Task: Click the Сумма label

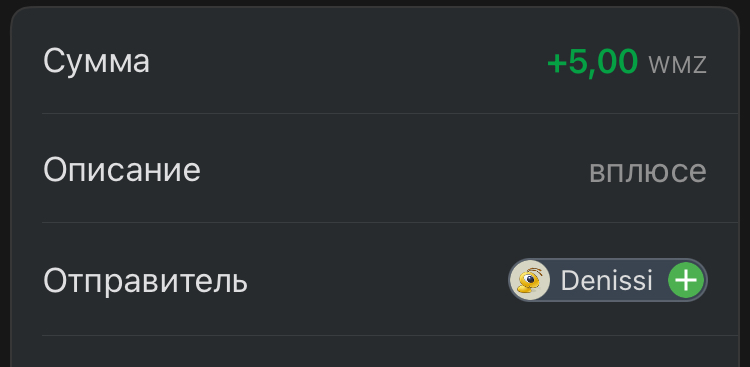Action: click(96, 61)
